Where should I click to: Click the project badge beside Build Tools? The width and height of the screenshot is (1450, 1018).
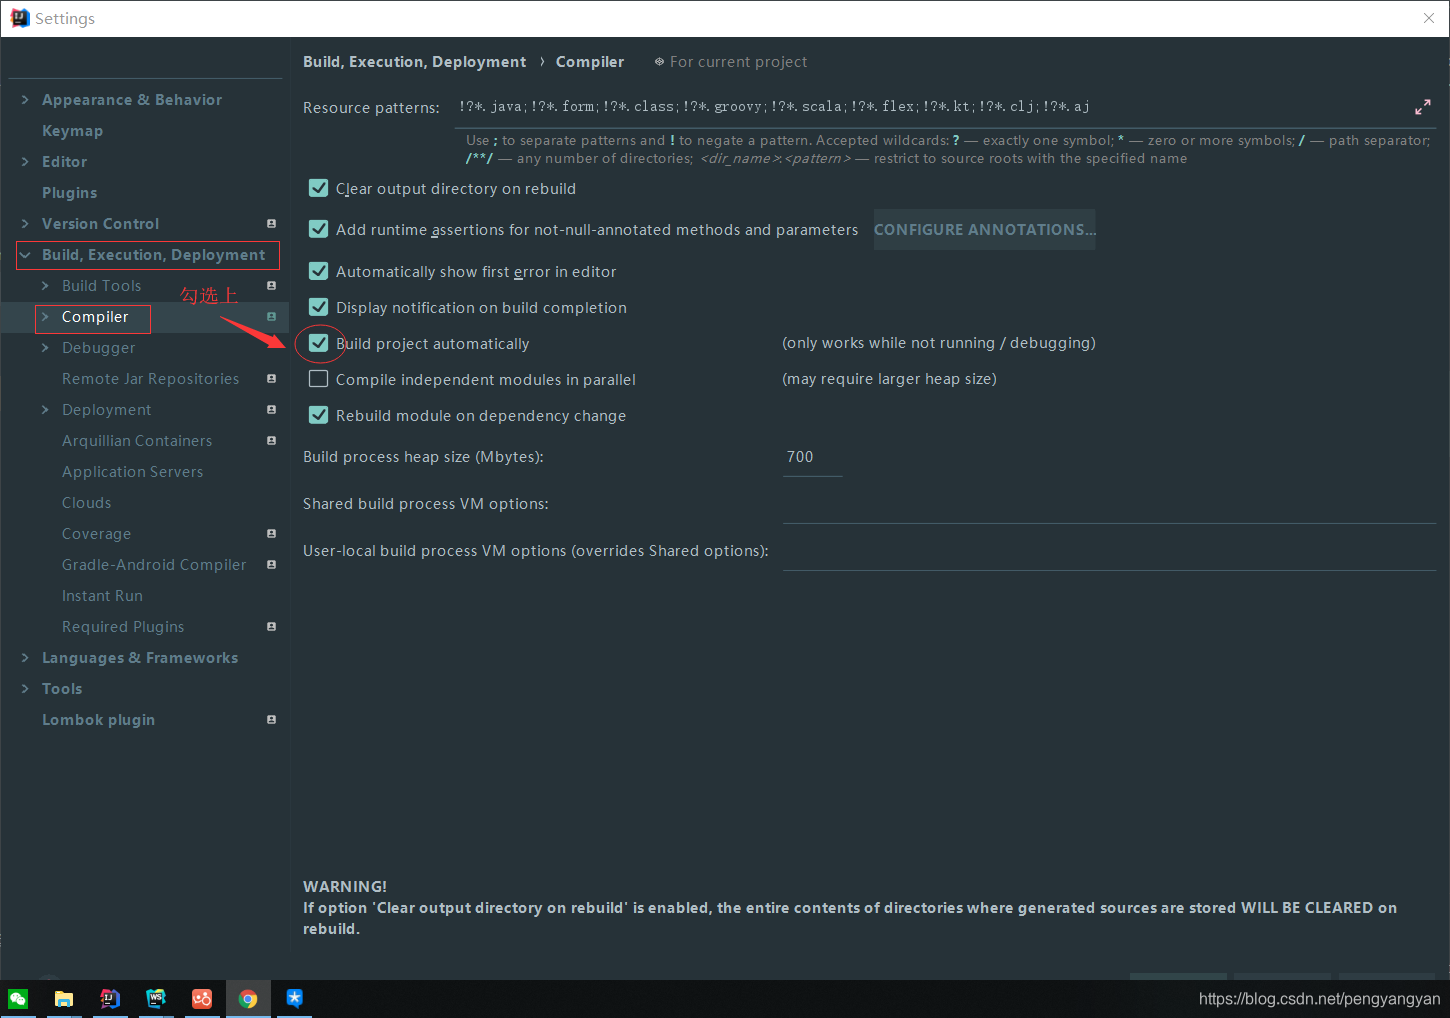pos(271,286)
